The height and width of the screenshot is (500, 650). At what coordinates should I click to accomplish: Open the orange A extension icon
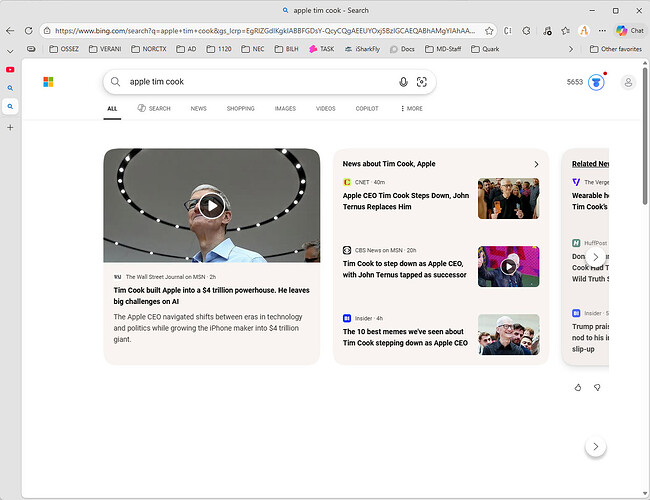coord(584,31)
